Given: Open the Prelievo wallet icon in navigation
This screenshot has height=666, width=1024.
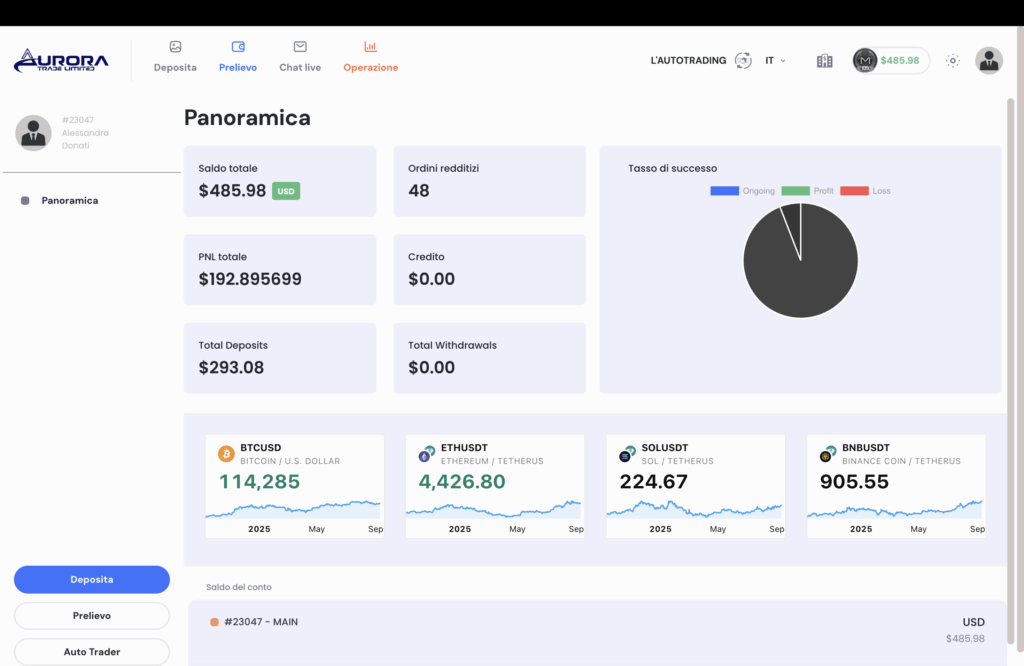Looking at the screenshot, I should pyautogui.click(x=238, y=47).
